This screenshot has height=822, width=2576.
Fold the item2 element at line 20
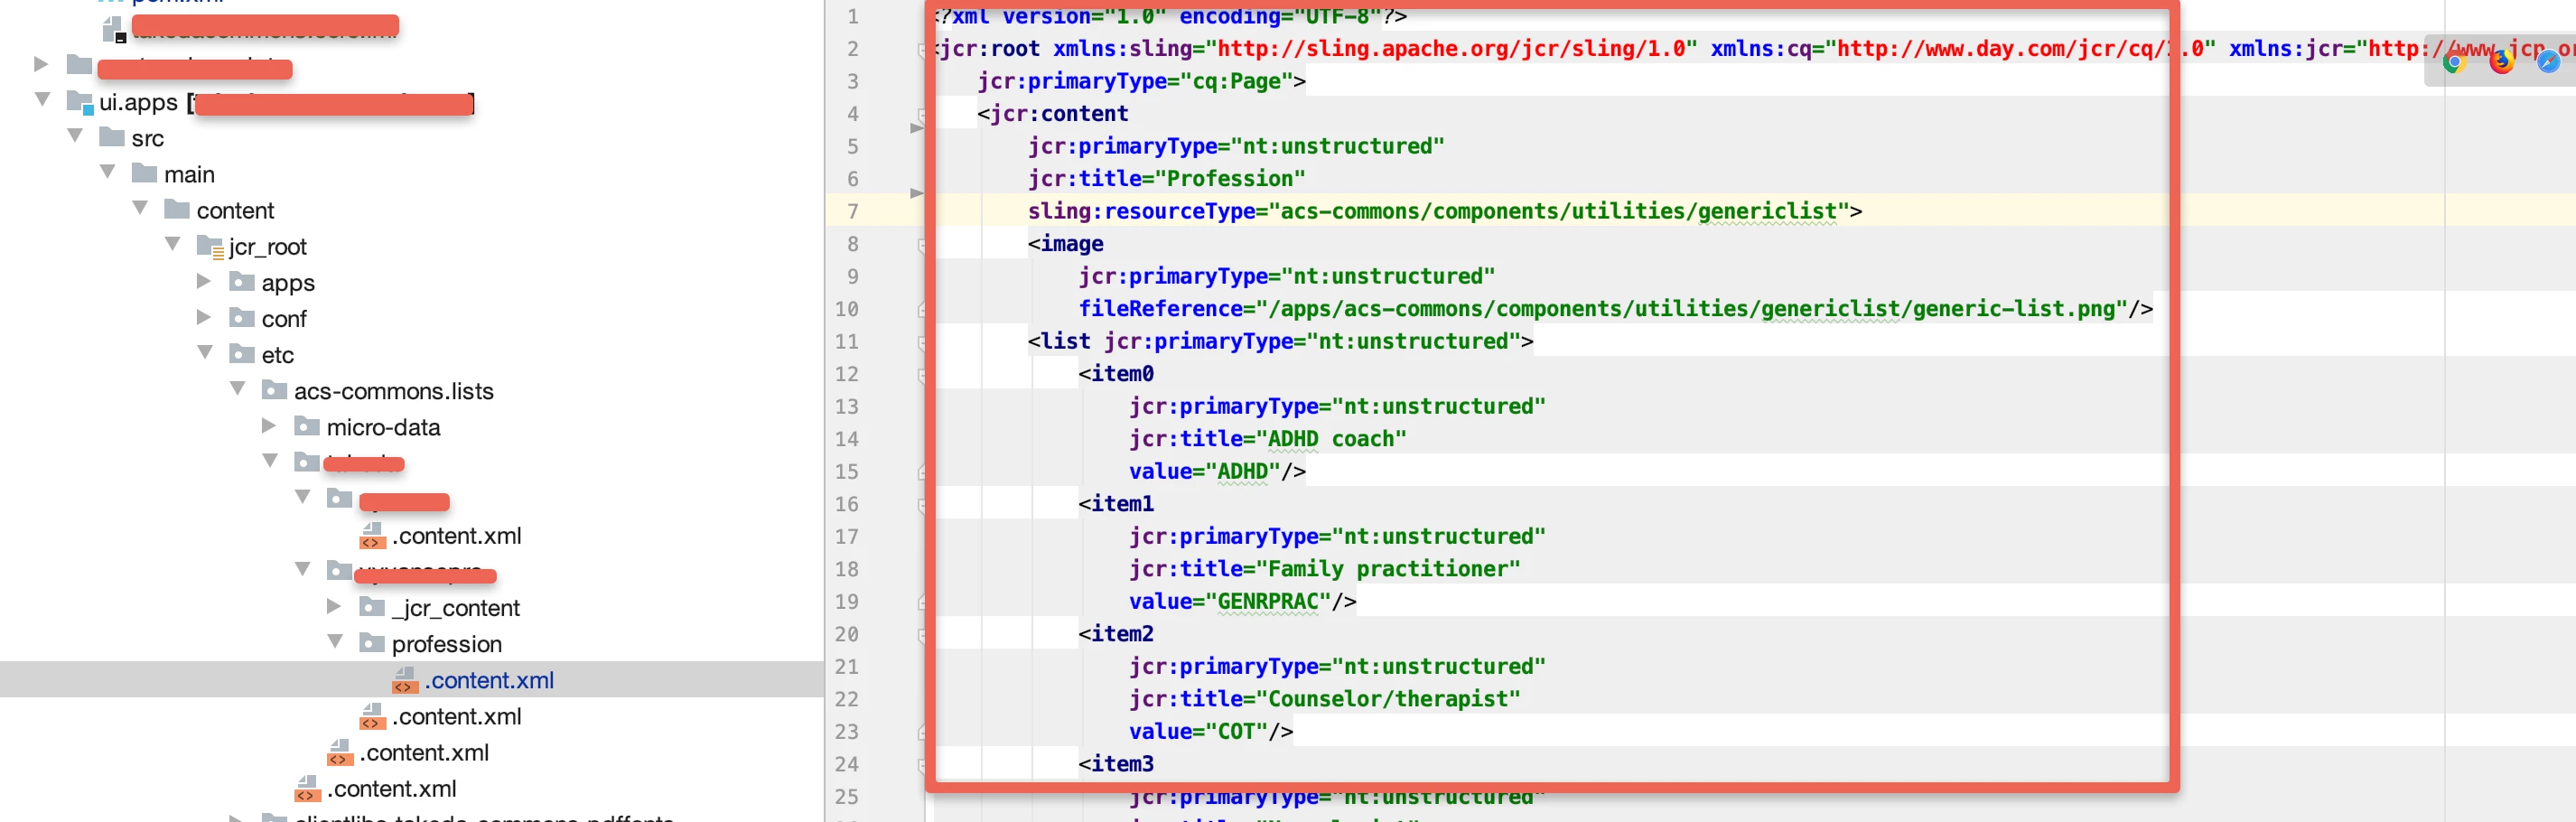[923, 635]
